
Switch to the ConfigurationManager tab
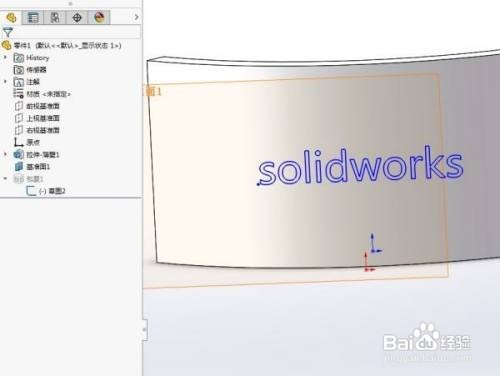coord(55,17)
